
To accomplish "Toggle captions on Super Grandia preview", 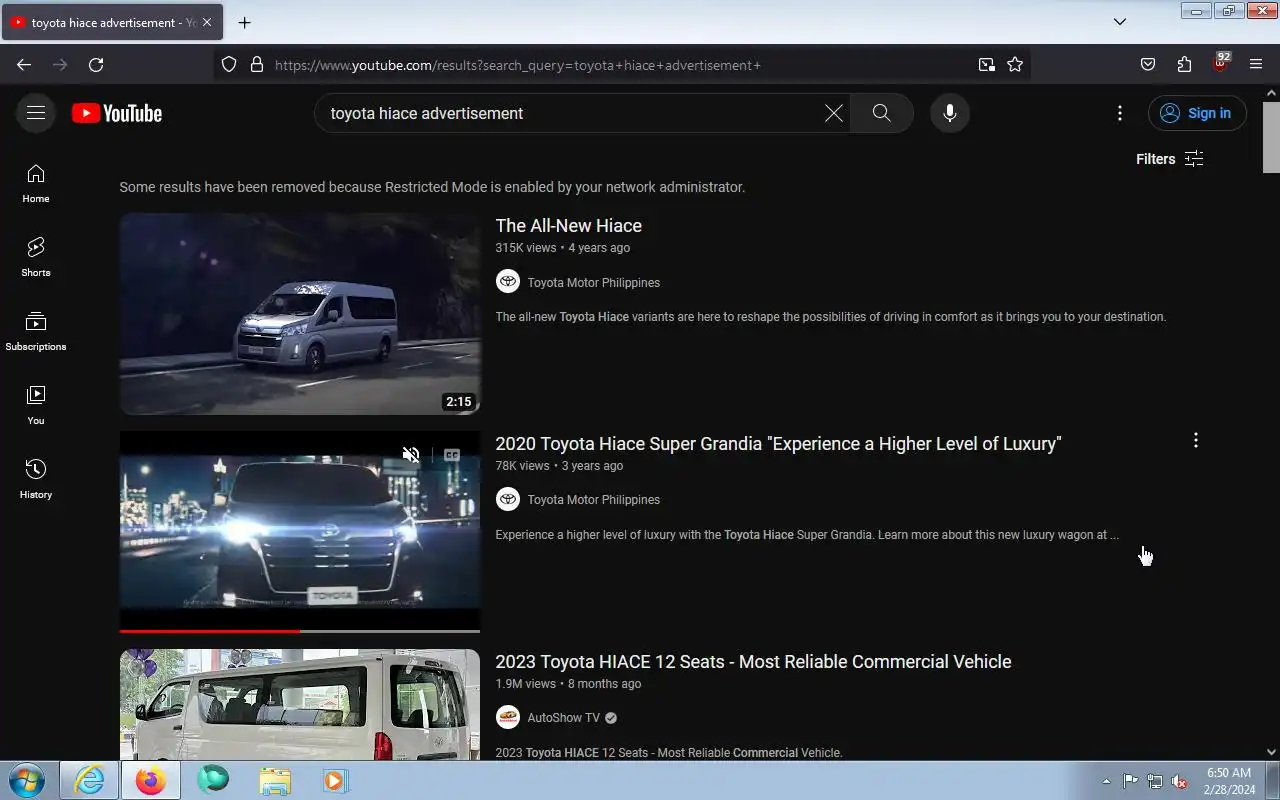I will pos(452,455).
